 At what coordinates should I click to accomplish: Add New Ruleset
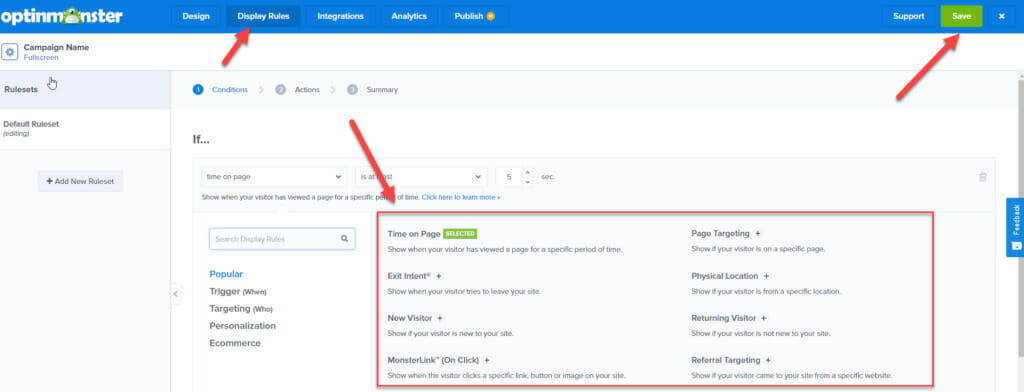point(80,181)
